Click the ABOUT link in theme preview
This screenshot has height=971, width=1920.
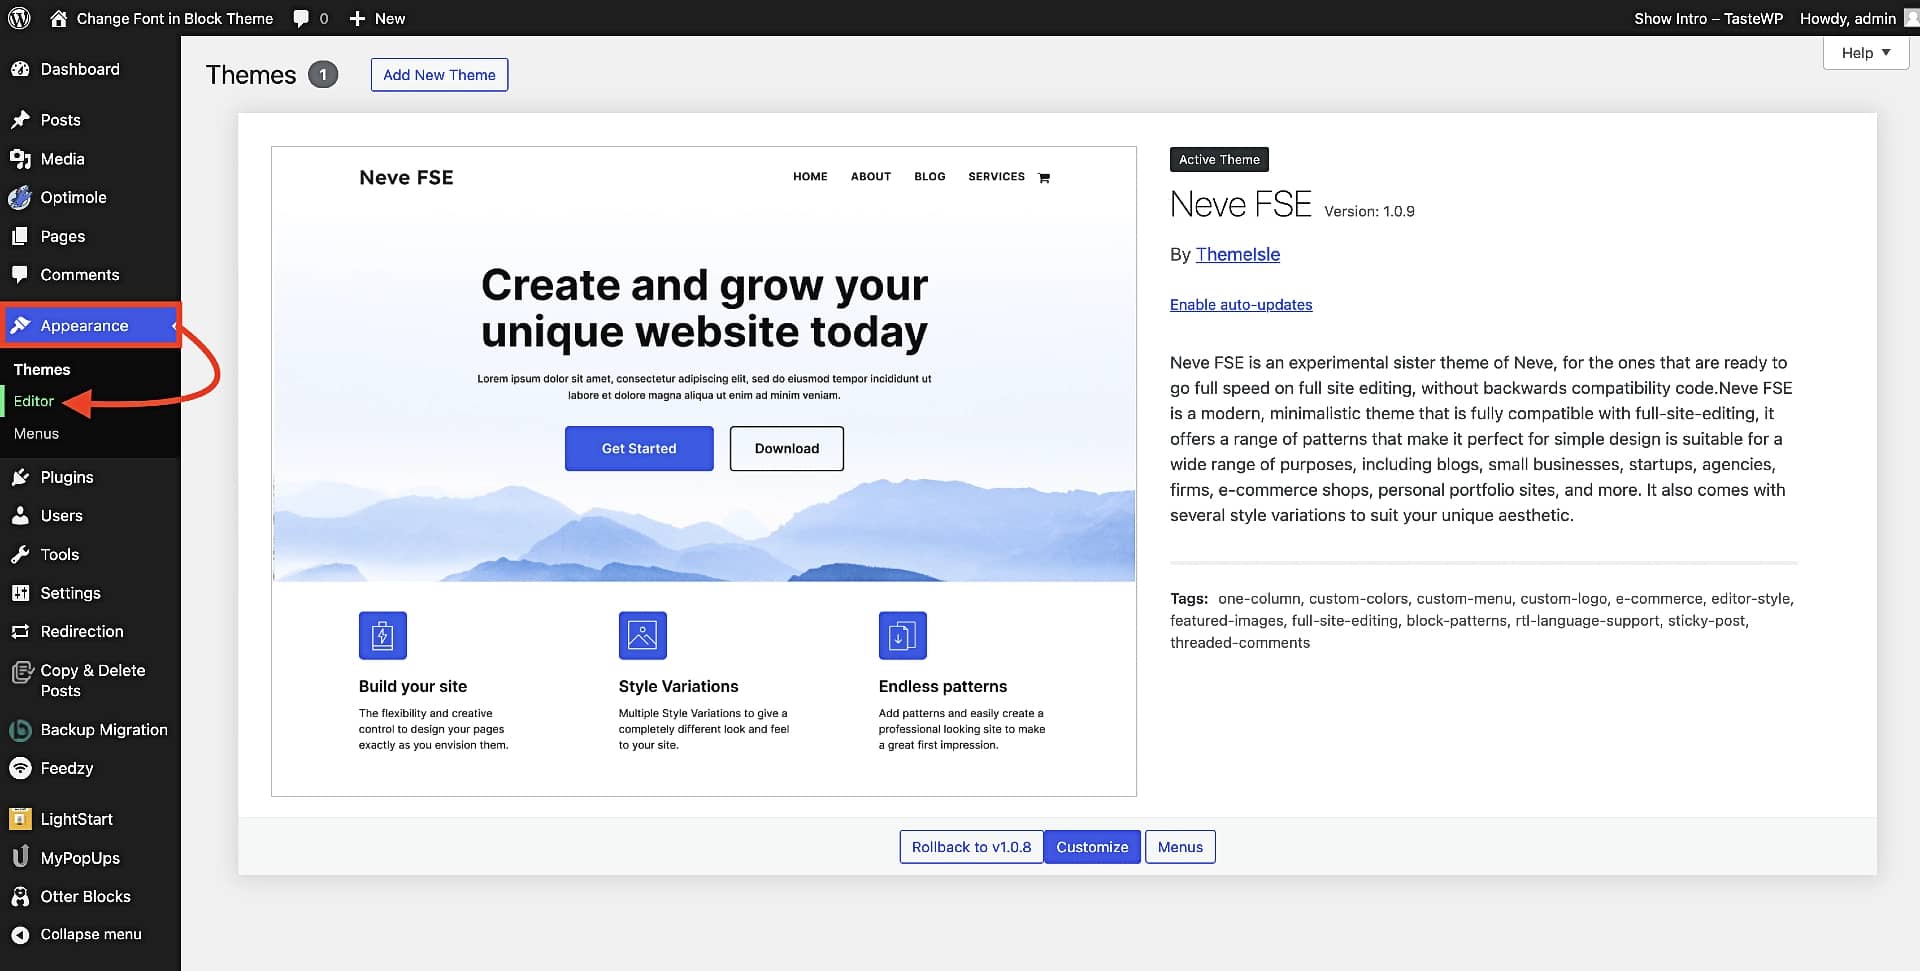[x=871, y=176]
